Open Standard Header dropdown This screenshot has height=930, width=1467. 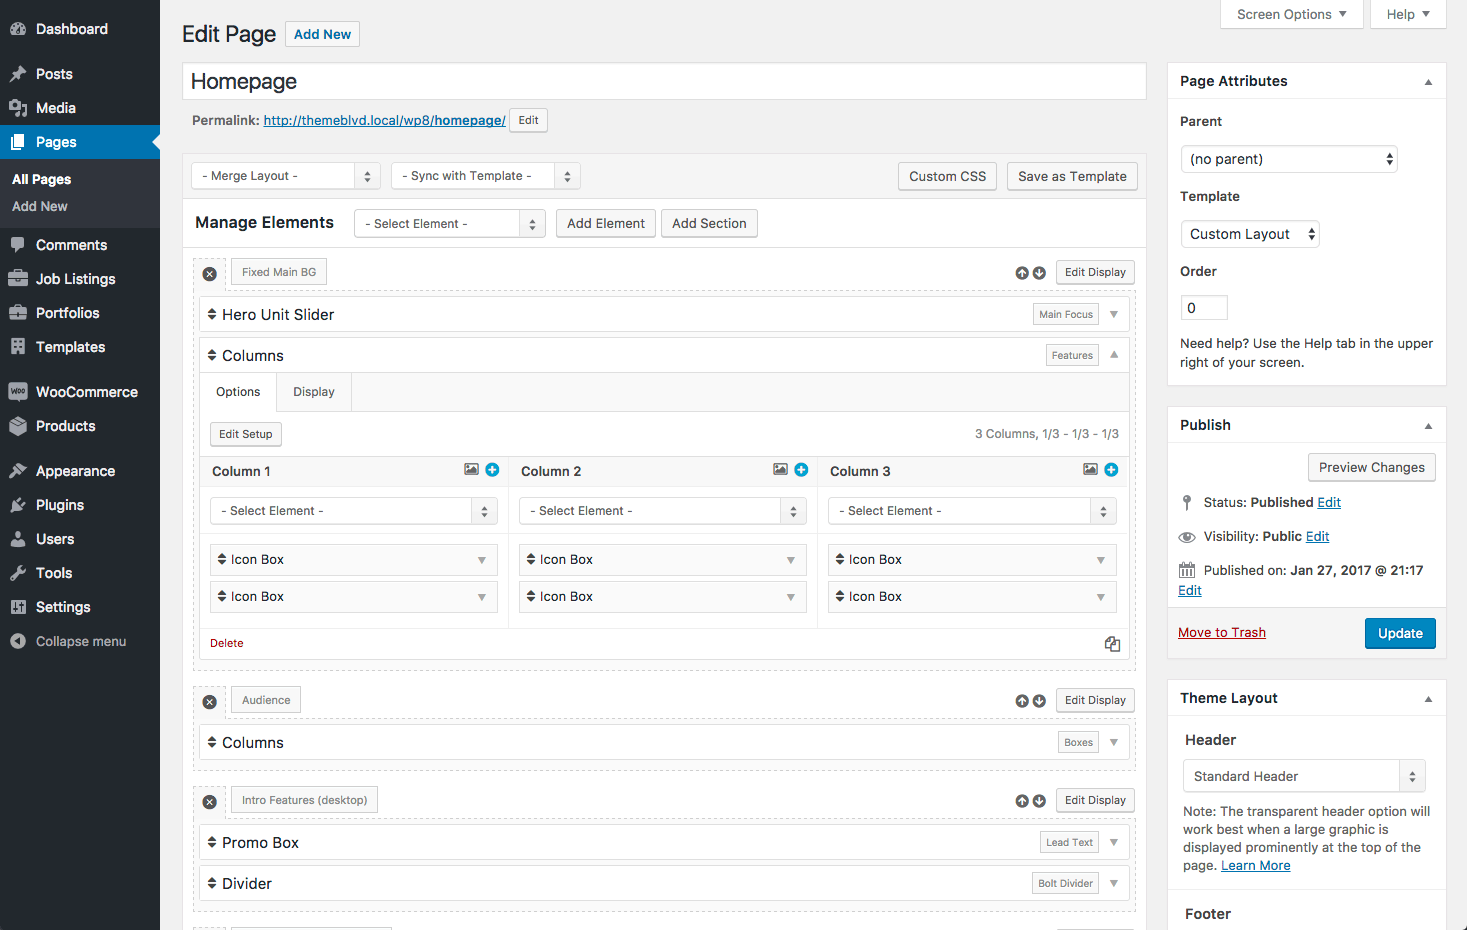[1304, 776]
